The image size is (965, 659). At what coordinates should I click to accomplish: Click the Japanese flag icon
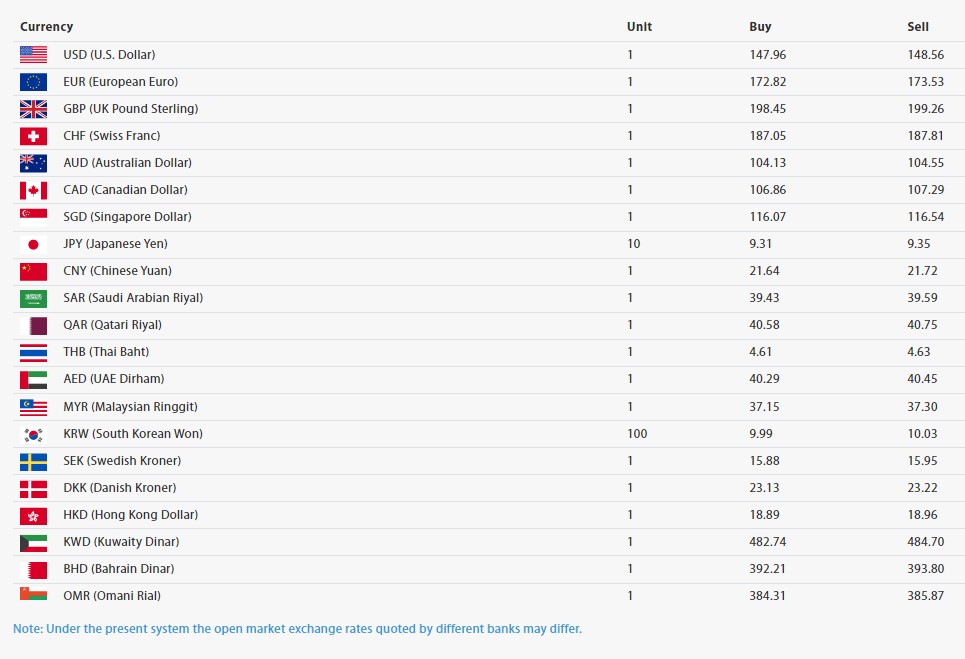pos(33,244)
